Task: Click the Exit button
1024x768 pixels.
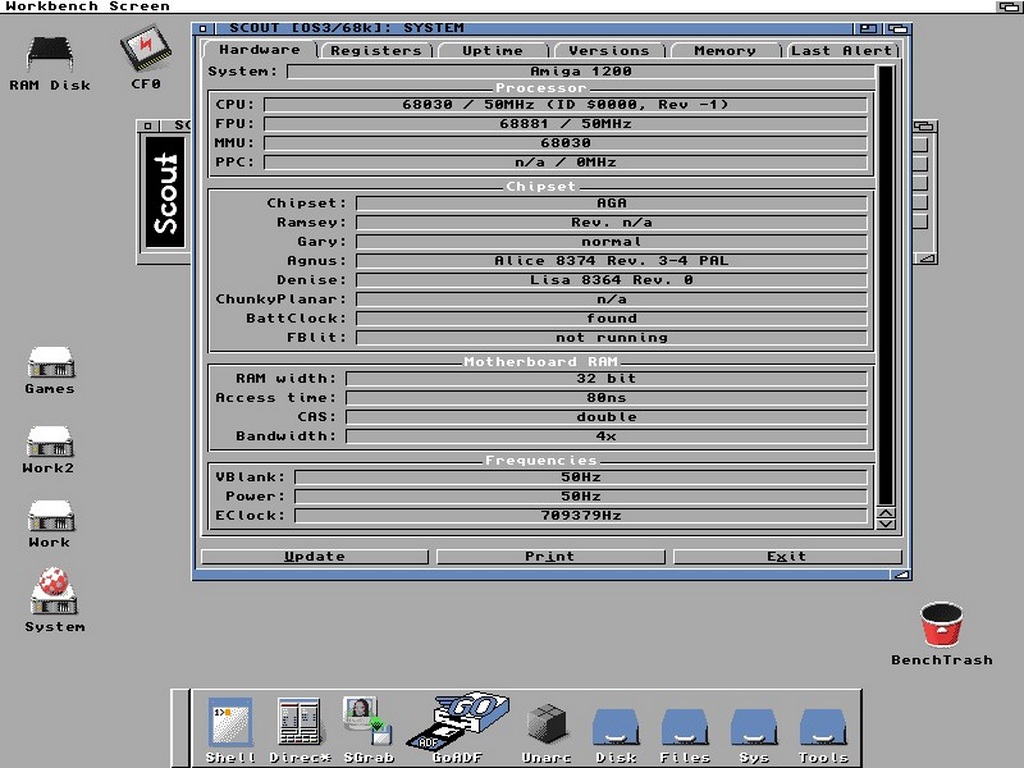Action: point(787,556)
